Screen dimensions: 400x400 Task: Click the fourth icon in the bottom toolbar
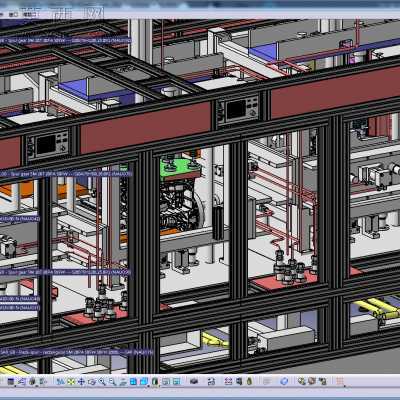(x=42, y=382)
